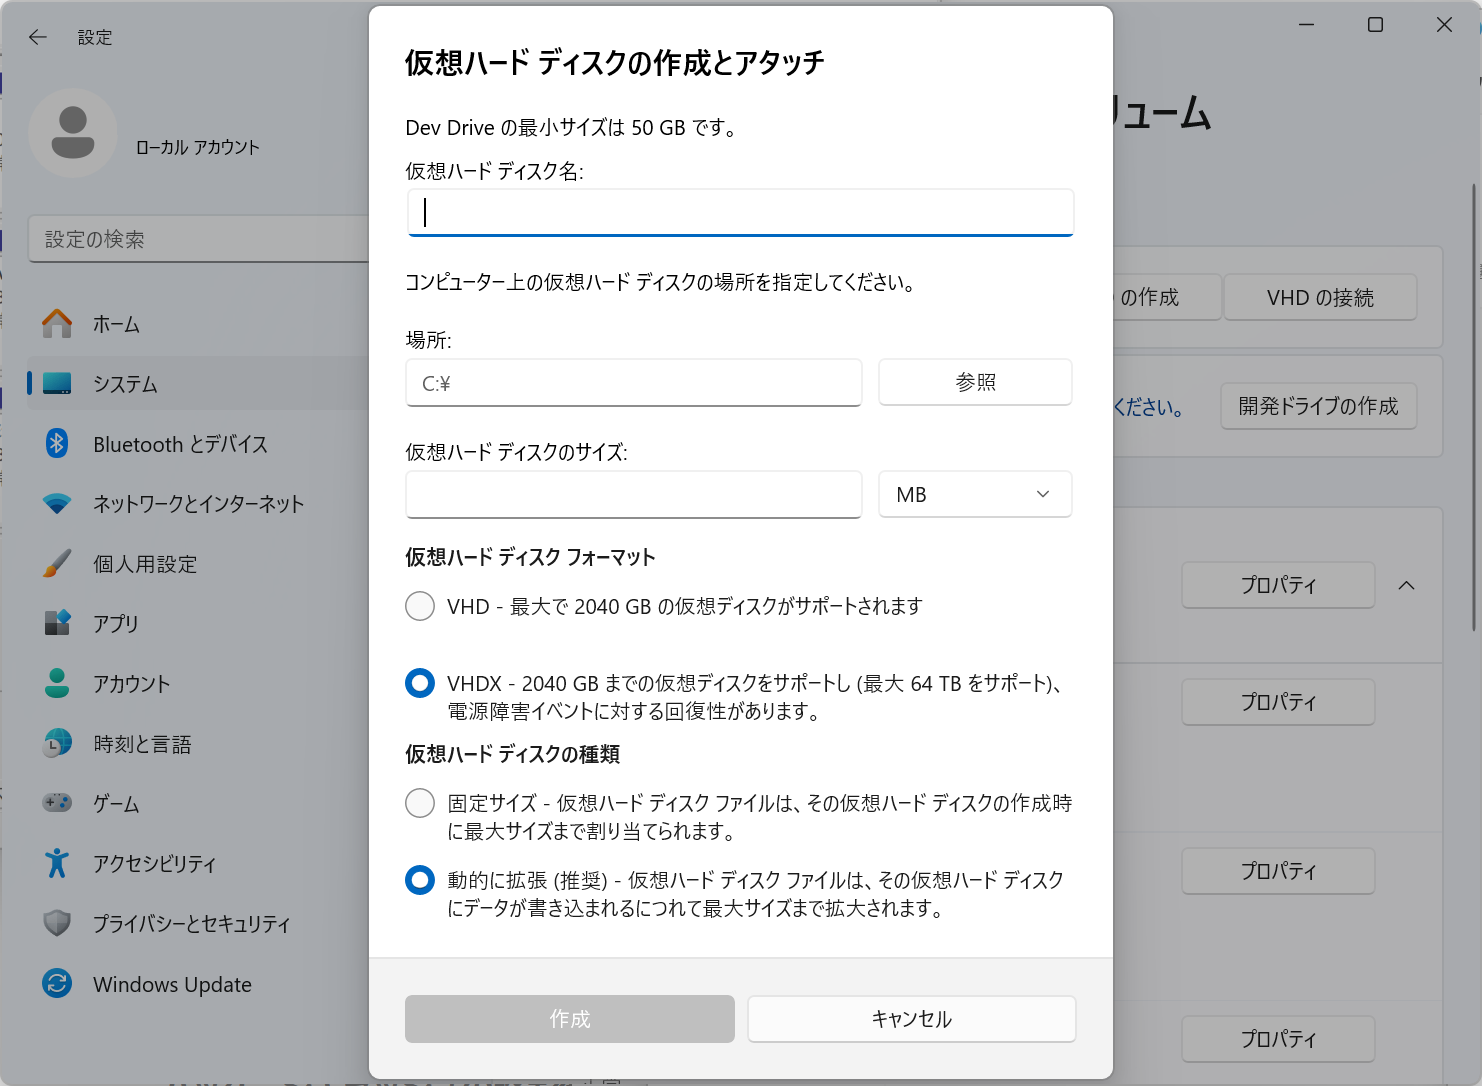1482x1086 pixels.
Task: Click the 仮想ハード ディスク名 input field
Action: (x=739, y=212)
